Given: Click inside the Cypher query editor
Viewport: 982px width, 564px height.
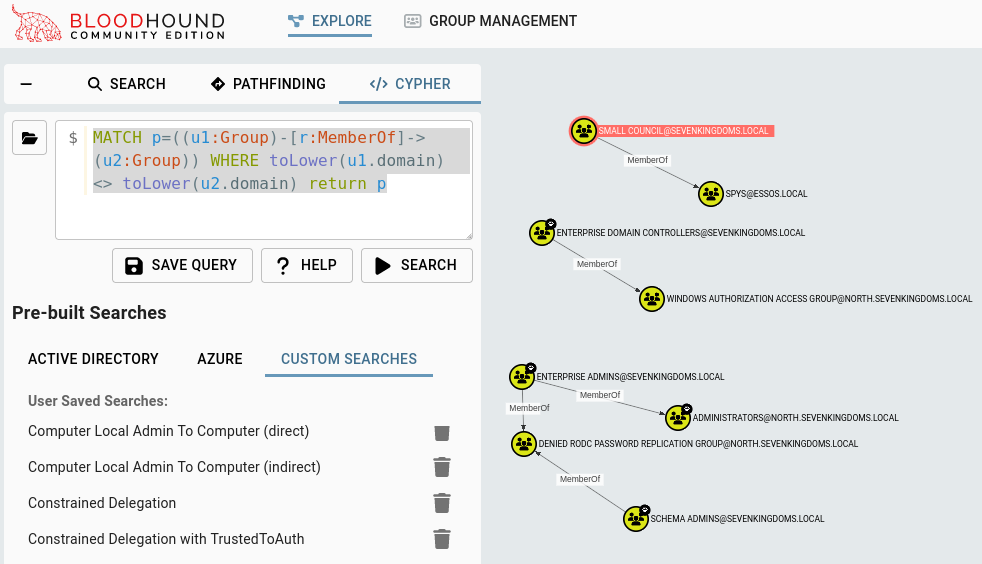Looking at the screenshot, I should click(264, 180).
